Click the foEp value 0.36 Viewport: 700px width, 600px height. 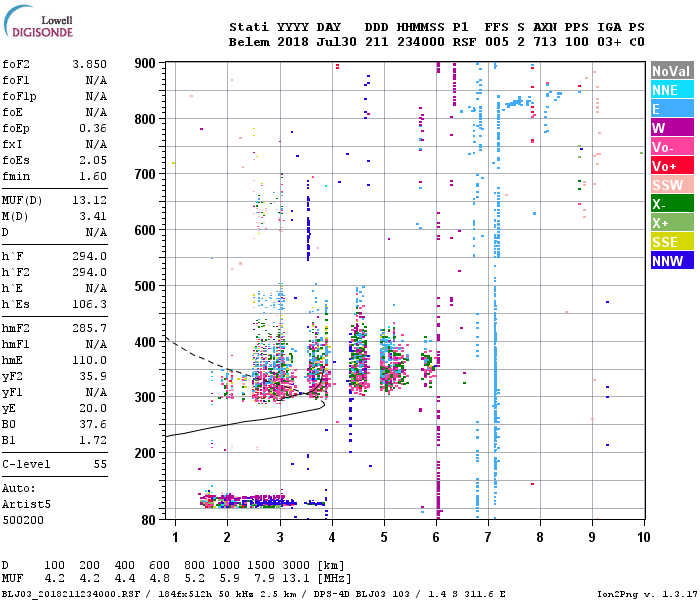click(x=93, y=129)
